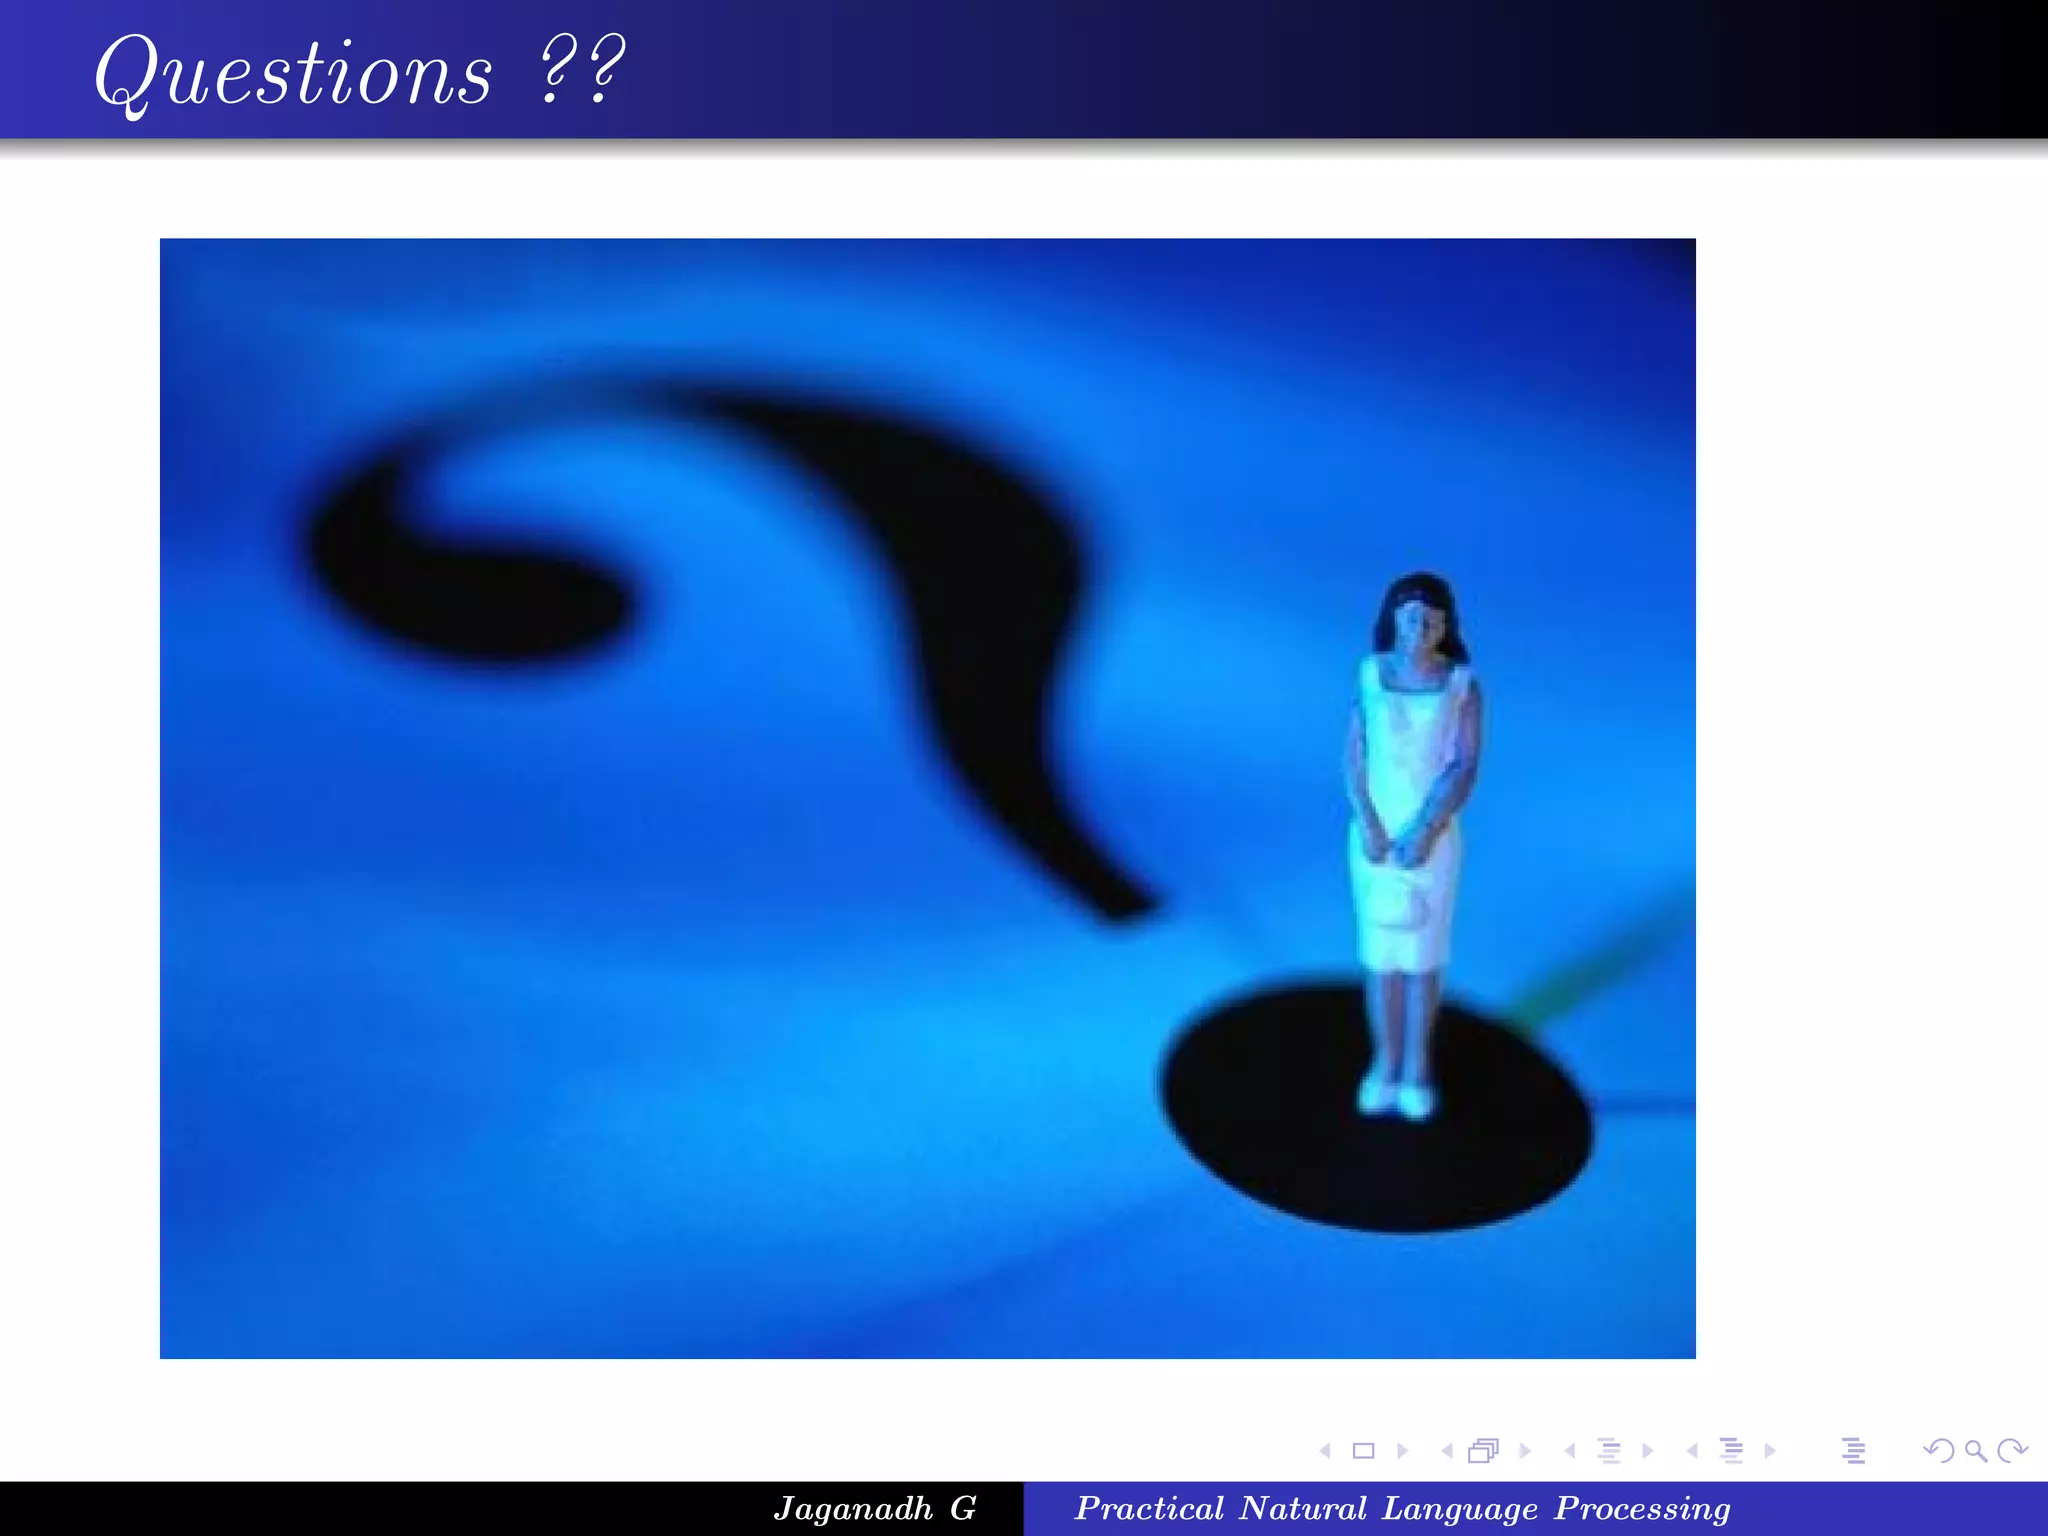This screenshot has height=1536, width=2048.
Task: Click the section navigation icon
Action: coord(1732,1451)
